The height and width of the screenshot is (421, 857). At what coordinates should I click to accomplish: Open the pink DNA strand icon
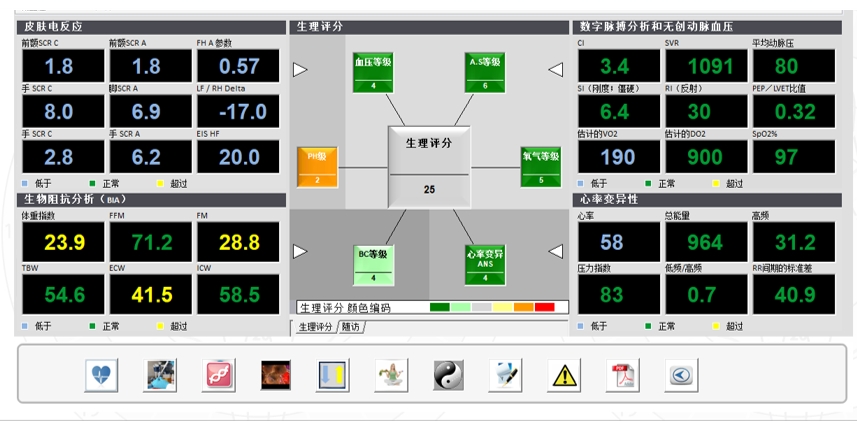tap(218, 375)
